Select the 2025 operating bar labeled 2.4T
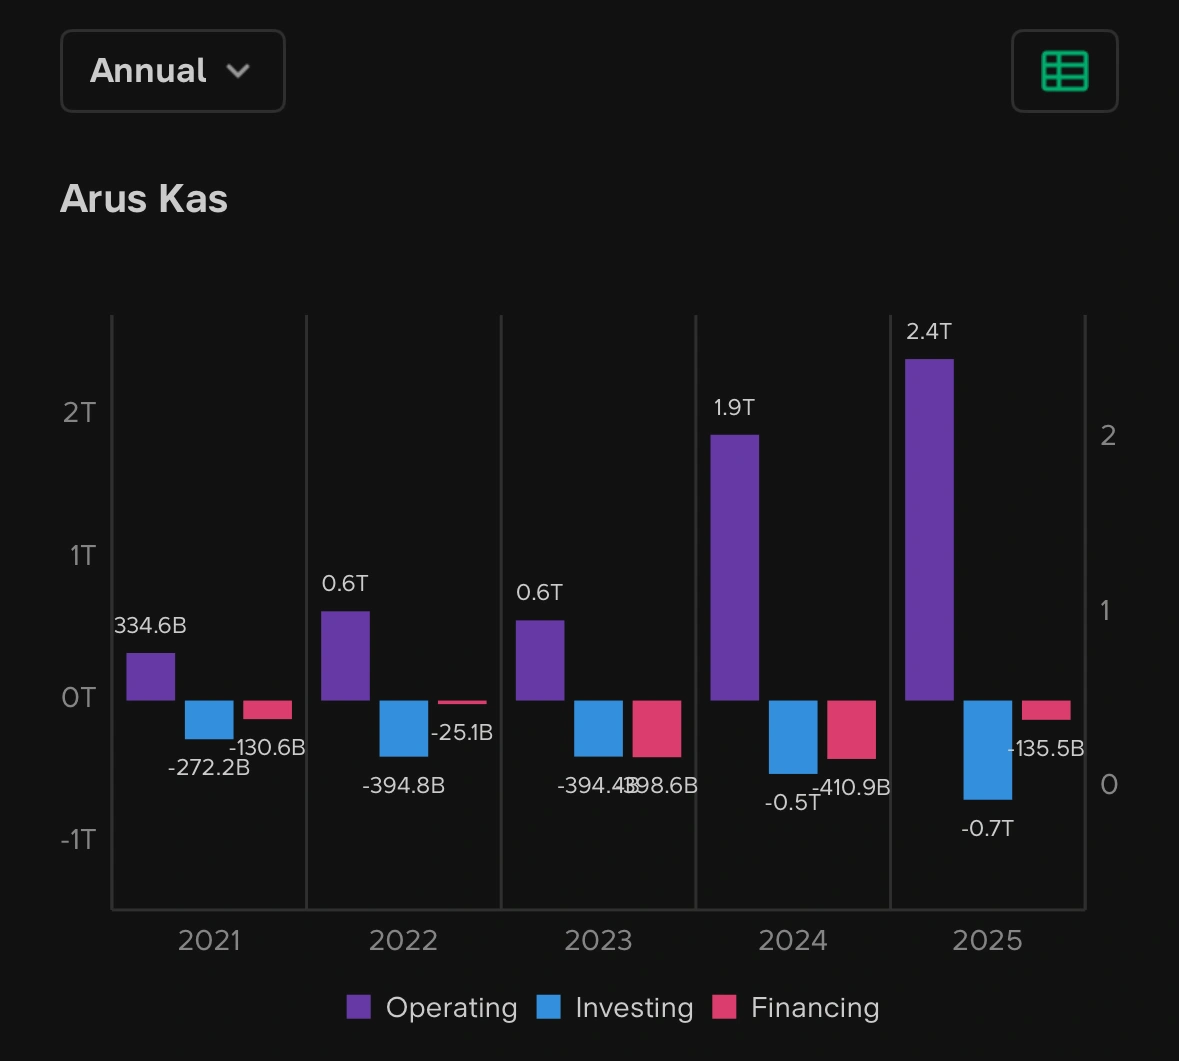Screen dimensions: 1179x1061 929,529
